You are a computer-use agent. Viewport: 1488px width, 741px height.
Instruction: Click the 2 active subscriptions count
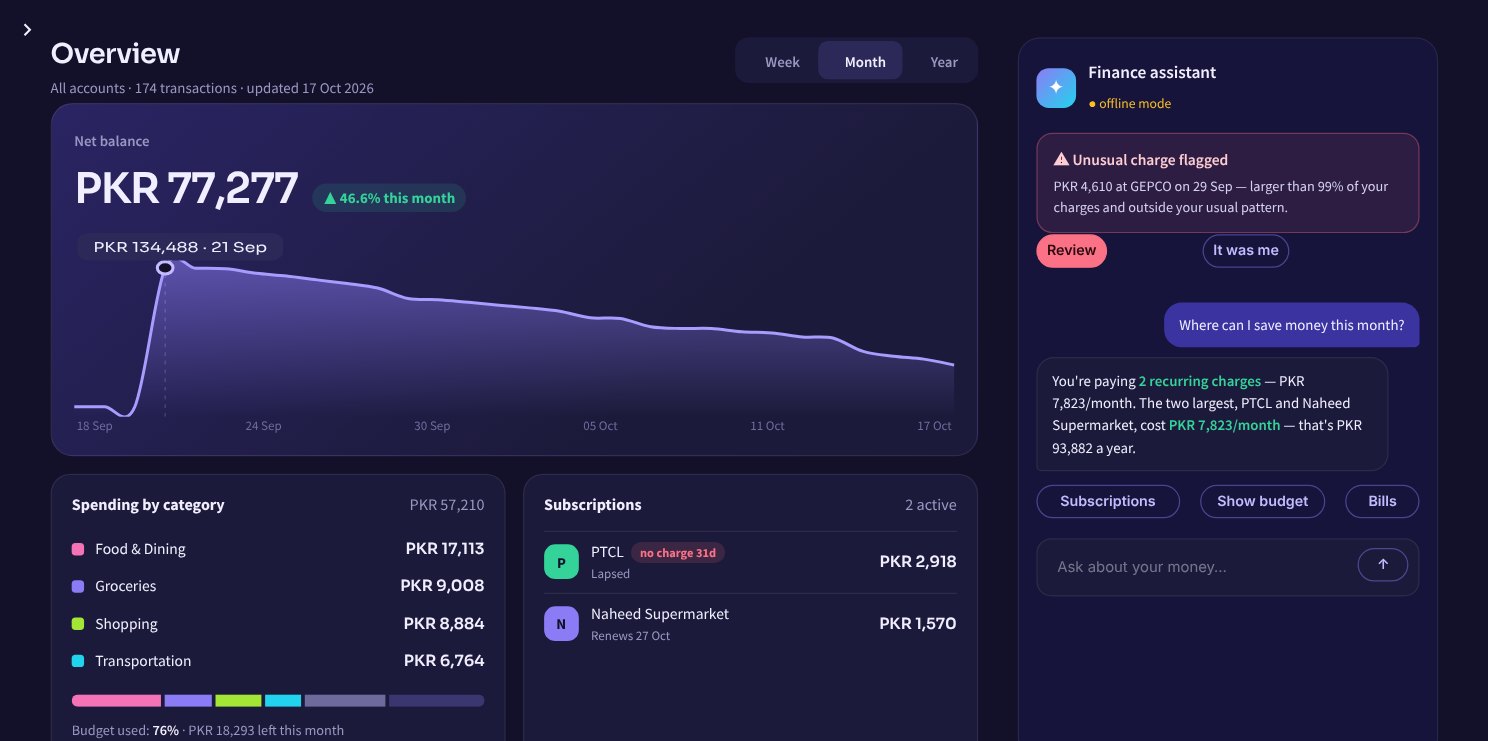pyautogui.click(x=930, y=505)
